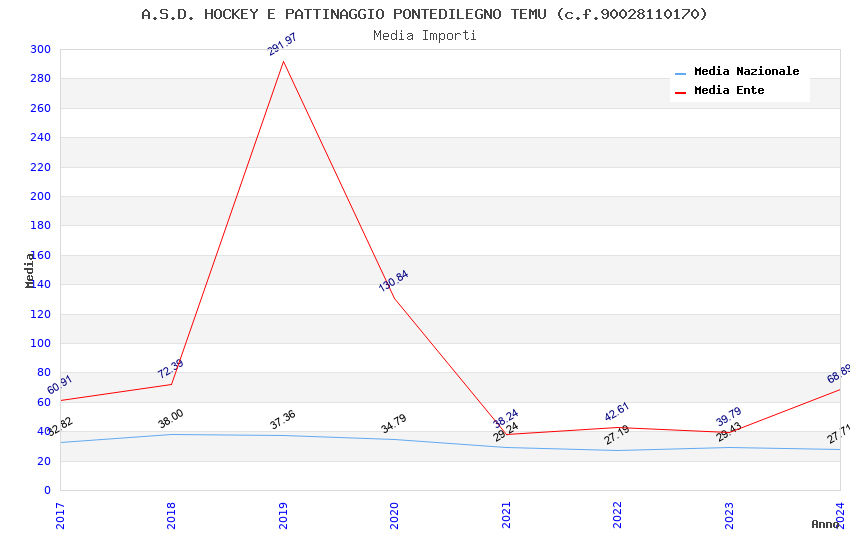
Task: Click the Media y-axis title
Action: click(29, 270)
